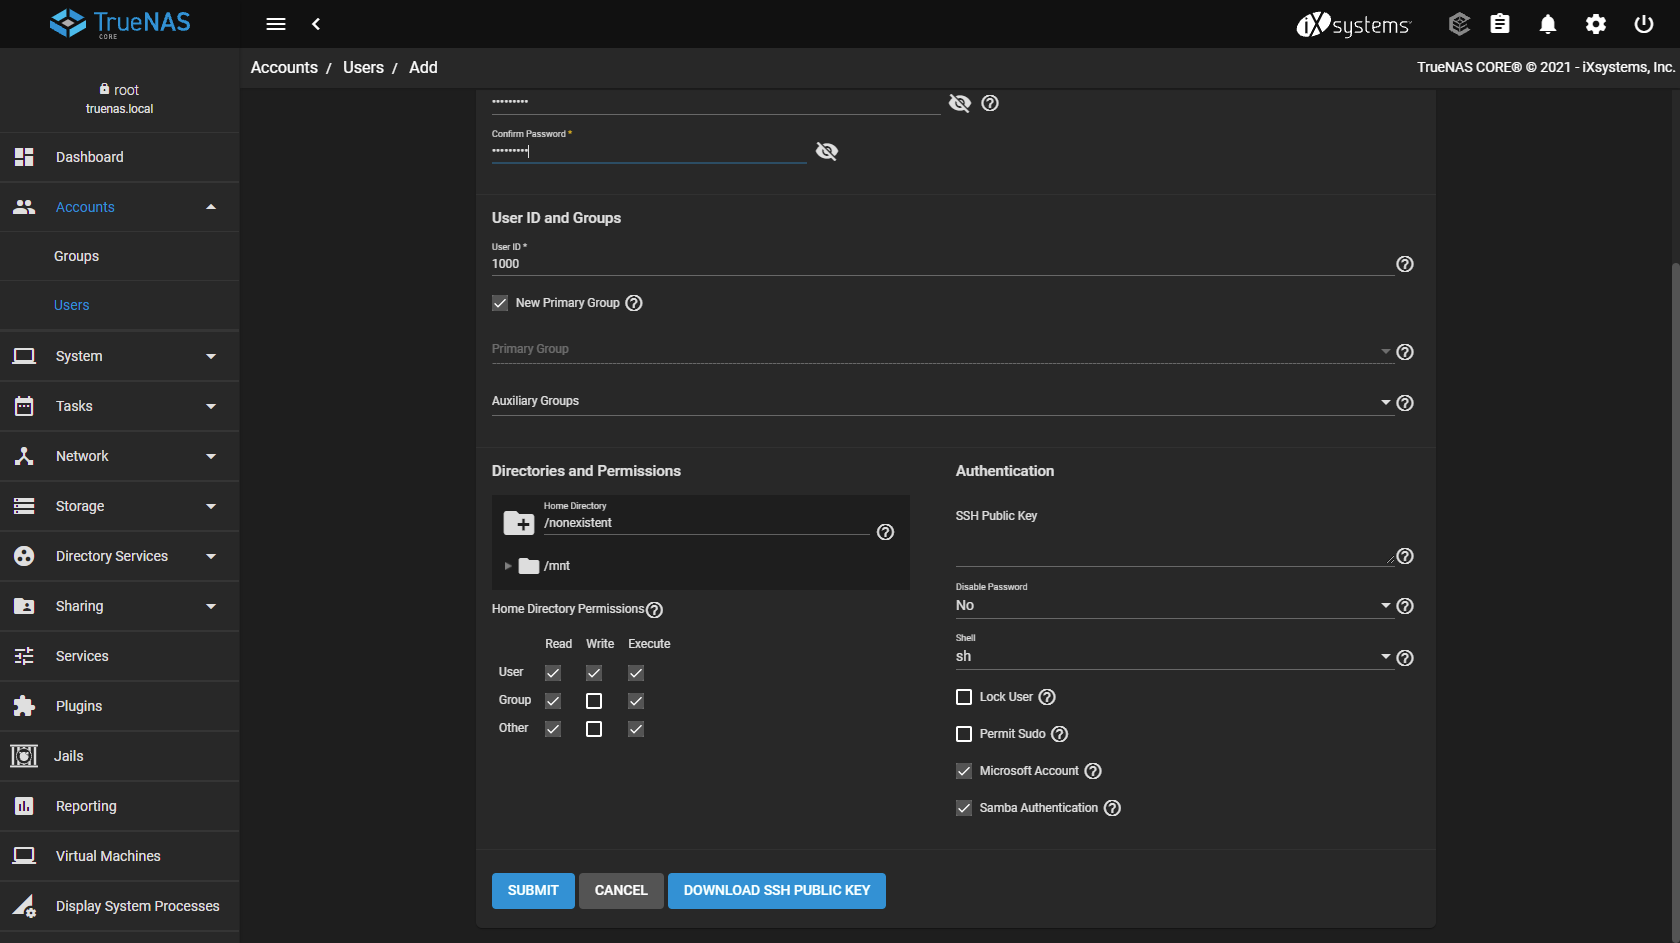Show the Confirm Password text

827,151
